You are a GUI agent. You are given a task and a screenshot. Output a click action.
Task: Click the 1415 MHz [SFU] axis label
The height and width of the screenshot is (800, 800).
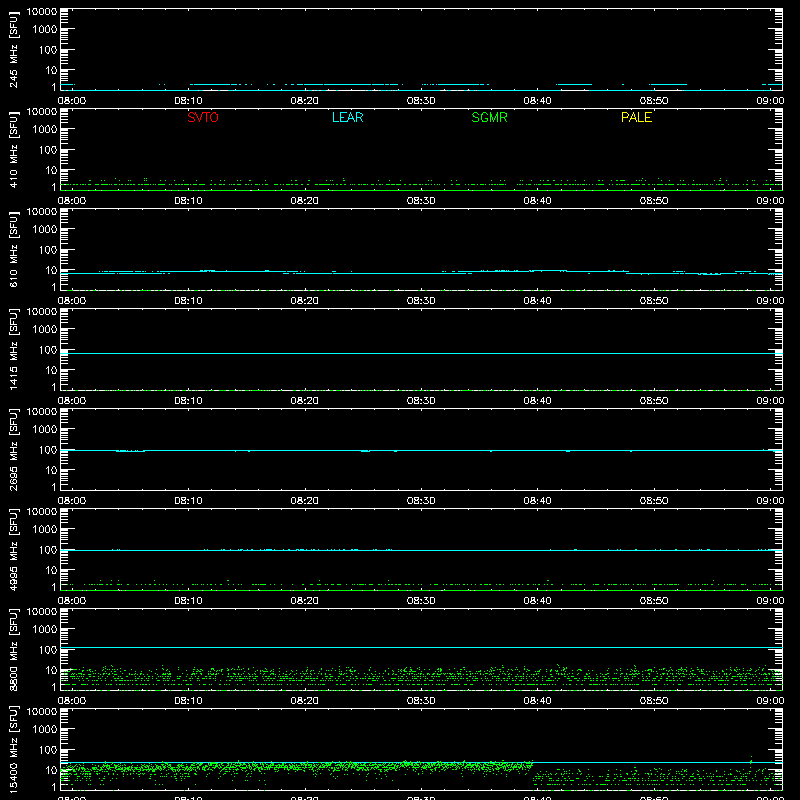(13, 349)
